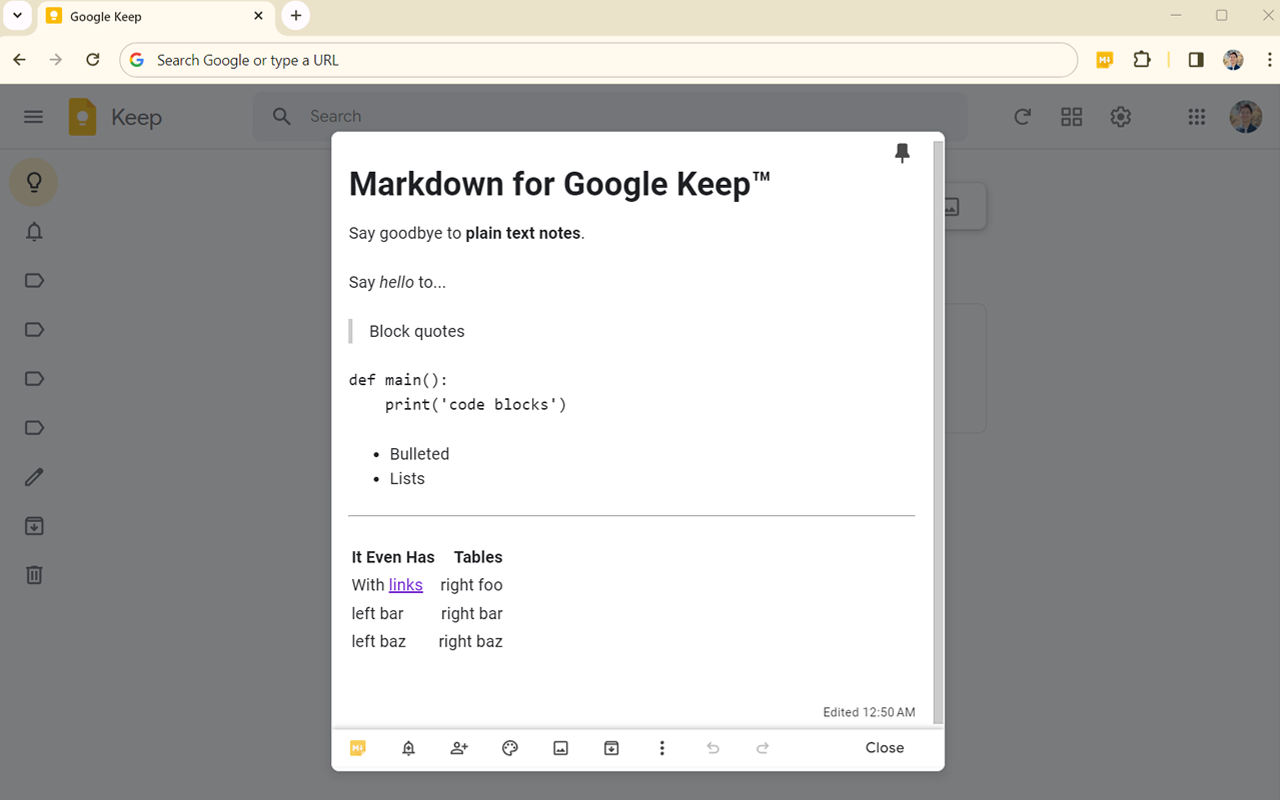The width and height of the screenshot is (1280, 800).
Task: Open the Chrome tab search dropdown
Action: coord(17,16)
